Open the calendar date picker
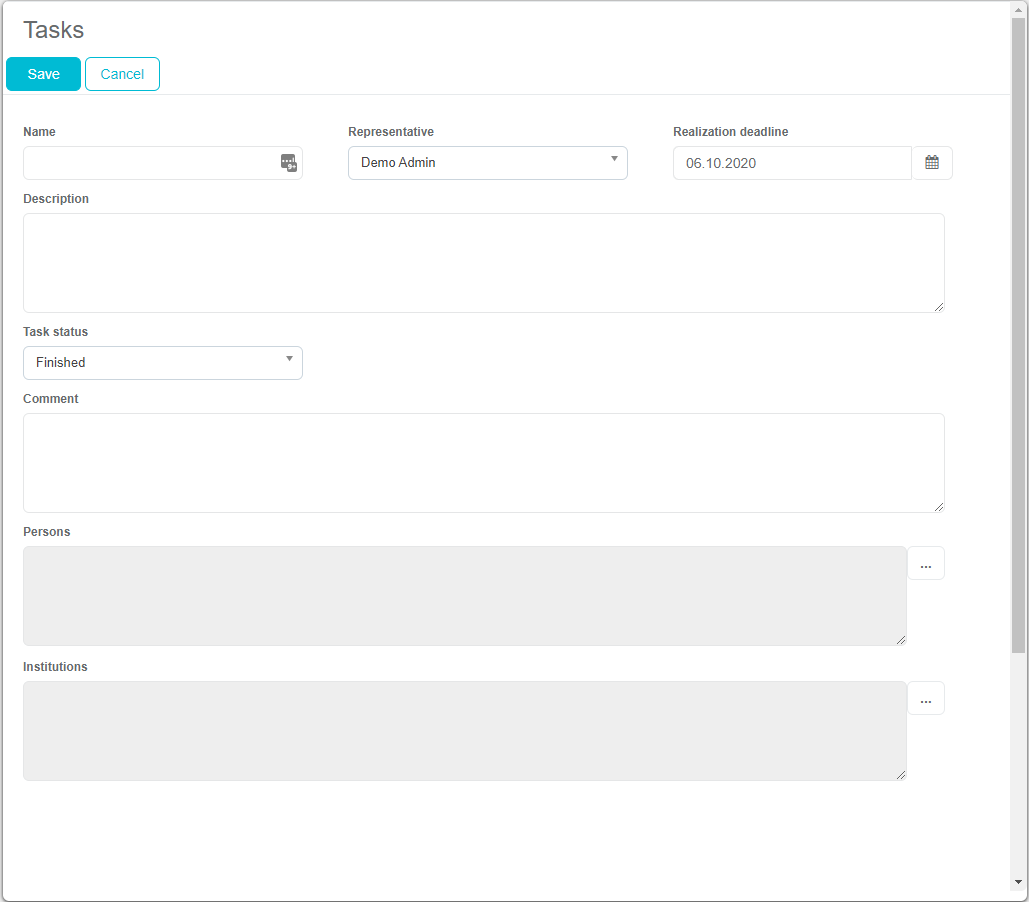This screenshot has width=1029, height=902. coord(932,163)
